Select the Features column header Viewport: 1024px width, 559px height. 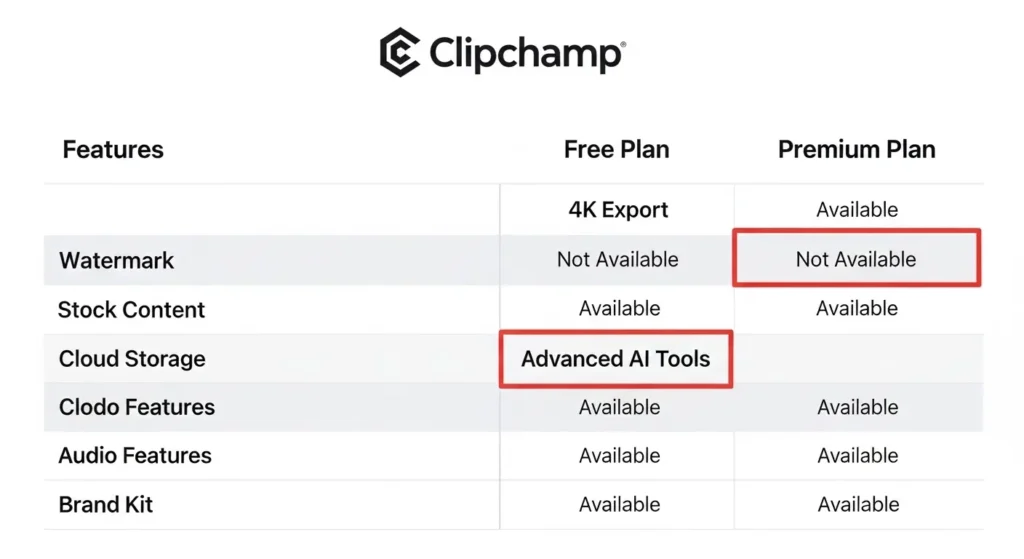click(113, 150)
